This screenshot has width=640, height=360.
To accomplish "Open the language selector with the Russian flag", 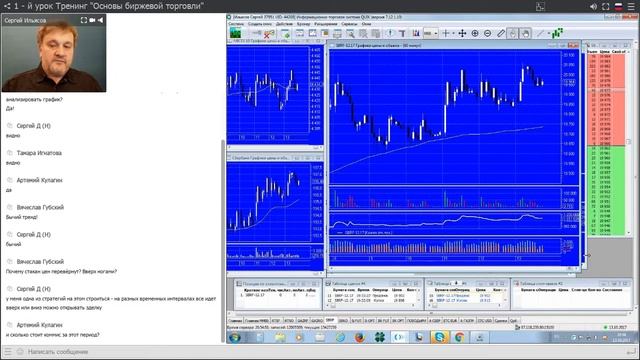I will pos(618,7).
